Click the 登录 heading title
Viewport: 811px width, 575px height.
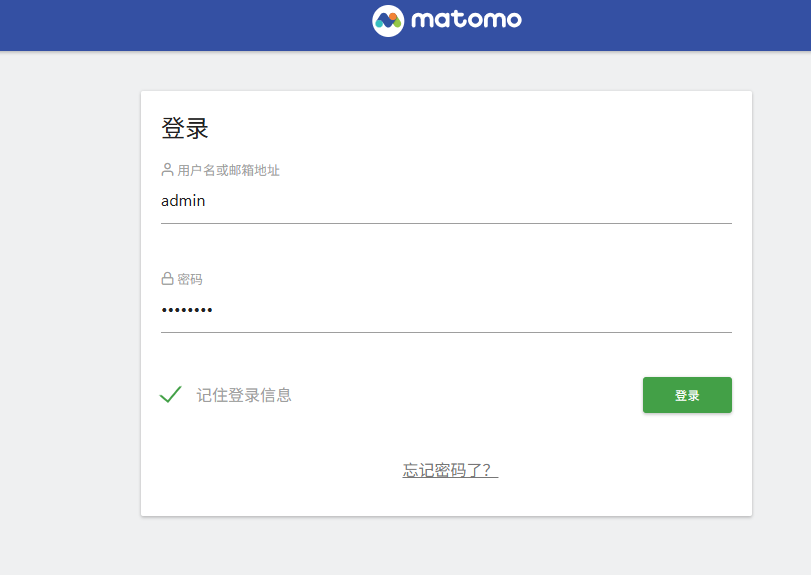click(x=185, y=128)
